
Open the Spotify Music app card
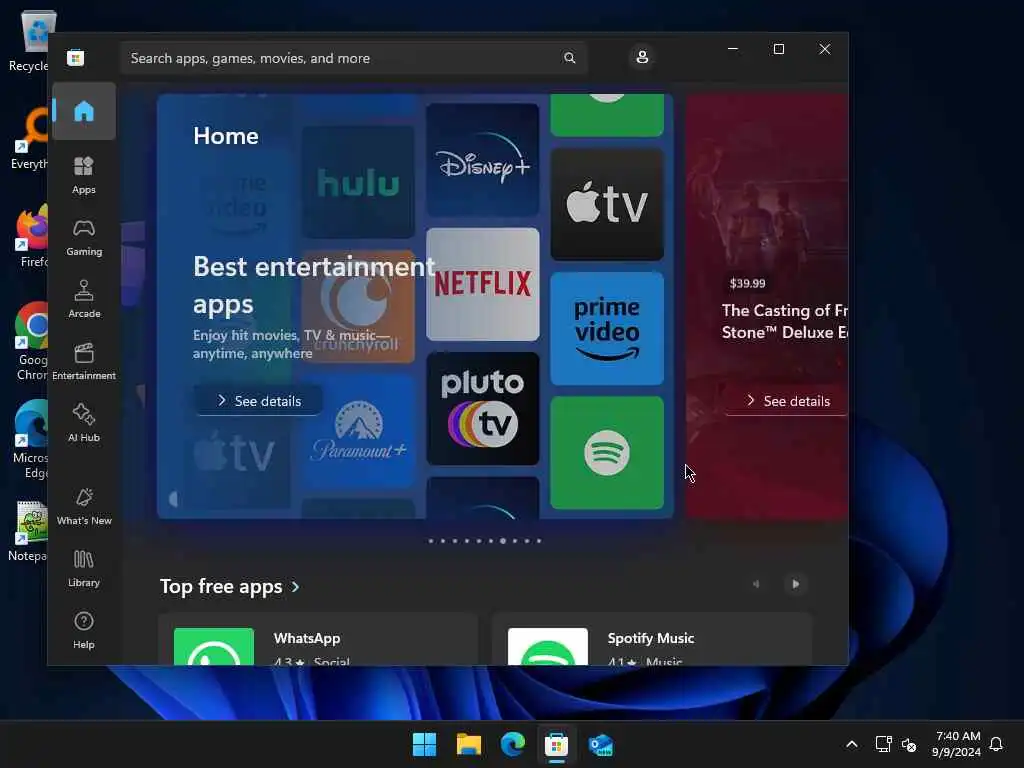coord(652,640)
